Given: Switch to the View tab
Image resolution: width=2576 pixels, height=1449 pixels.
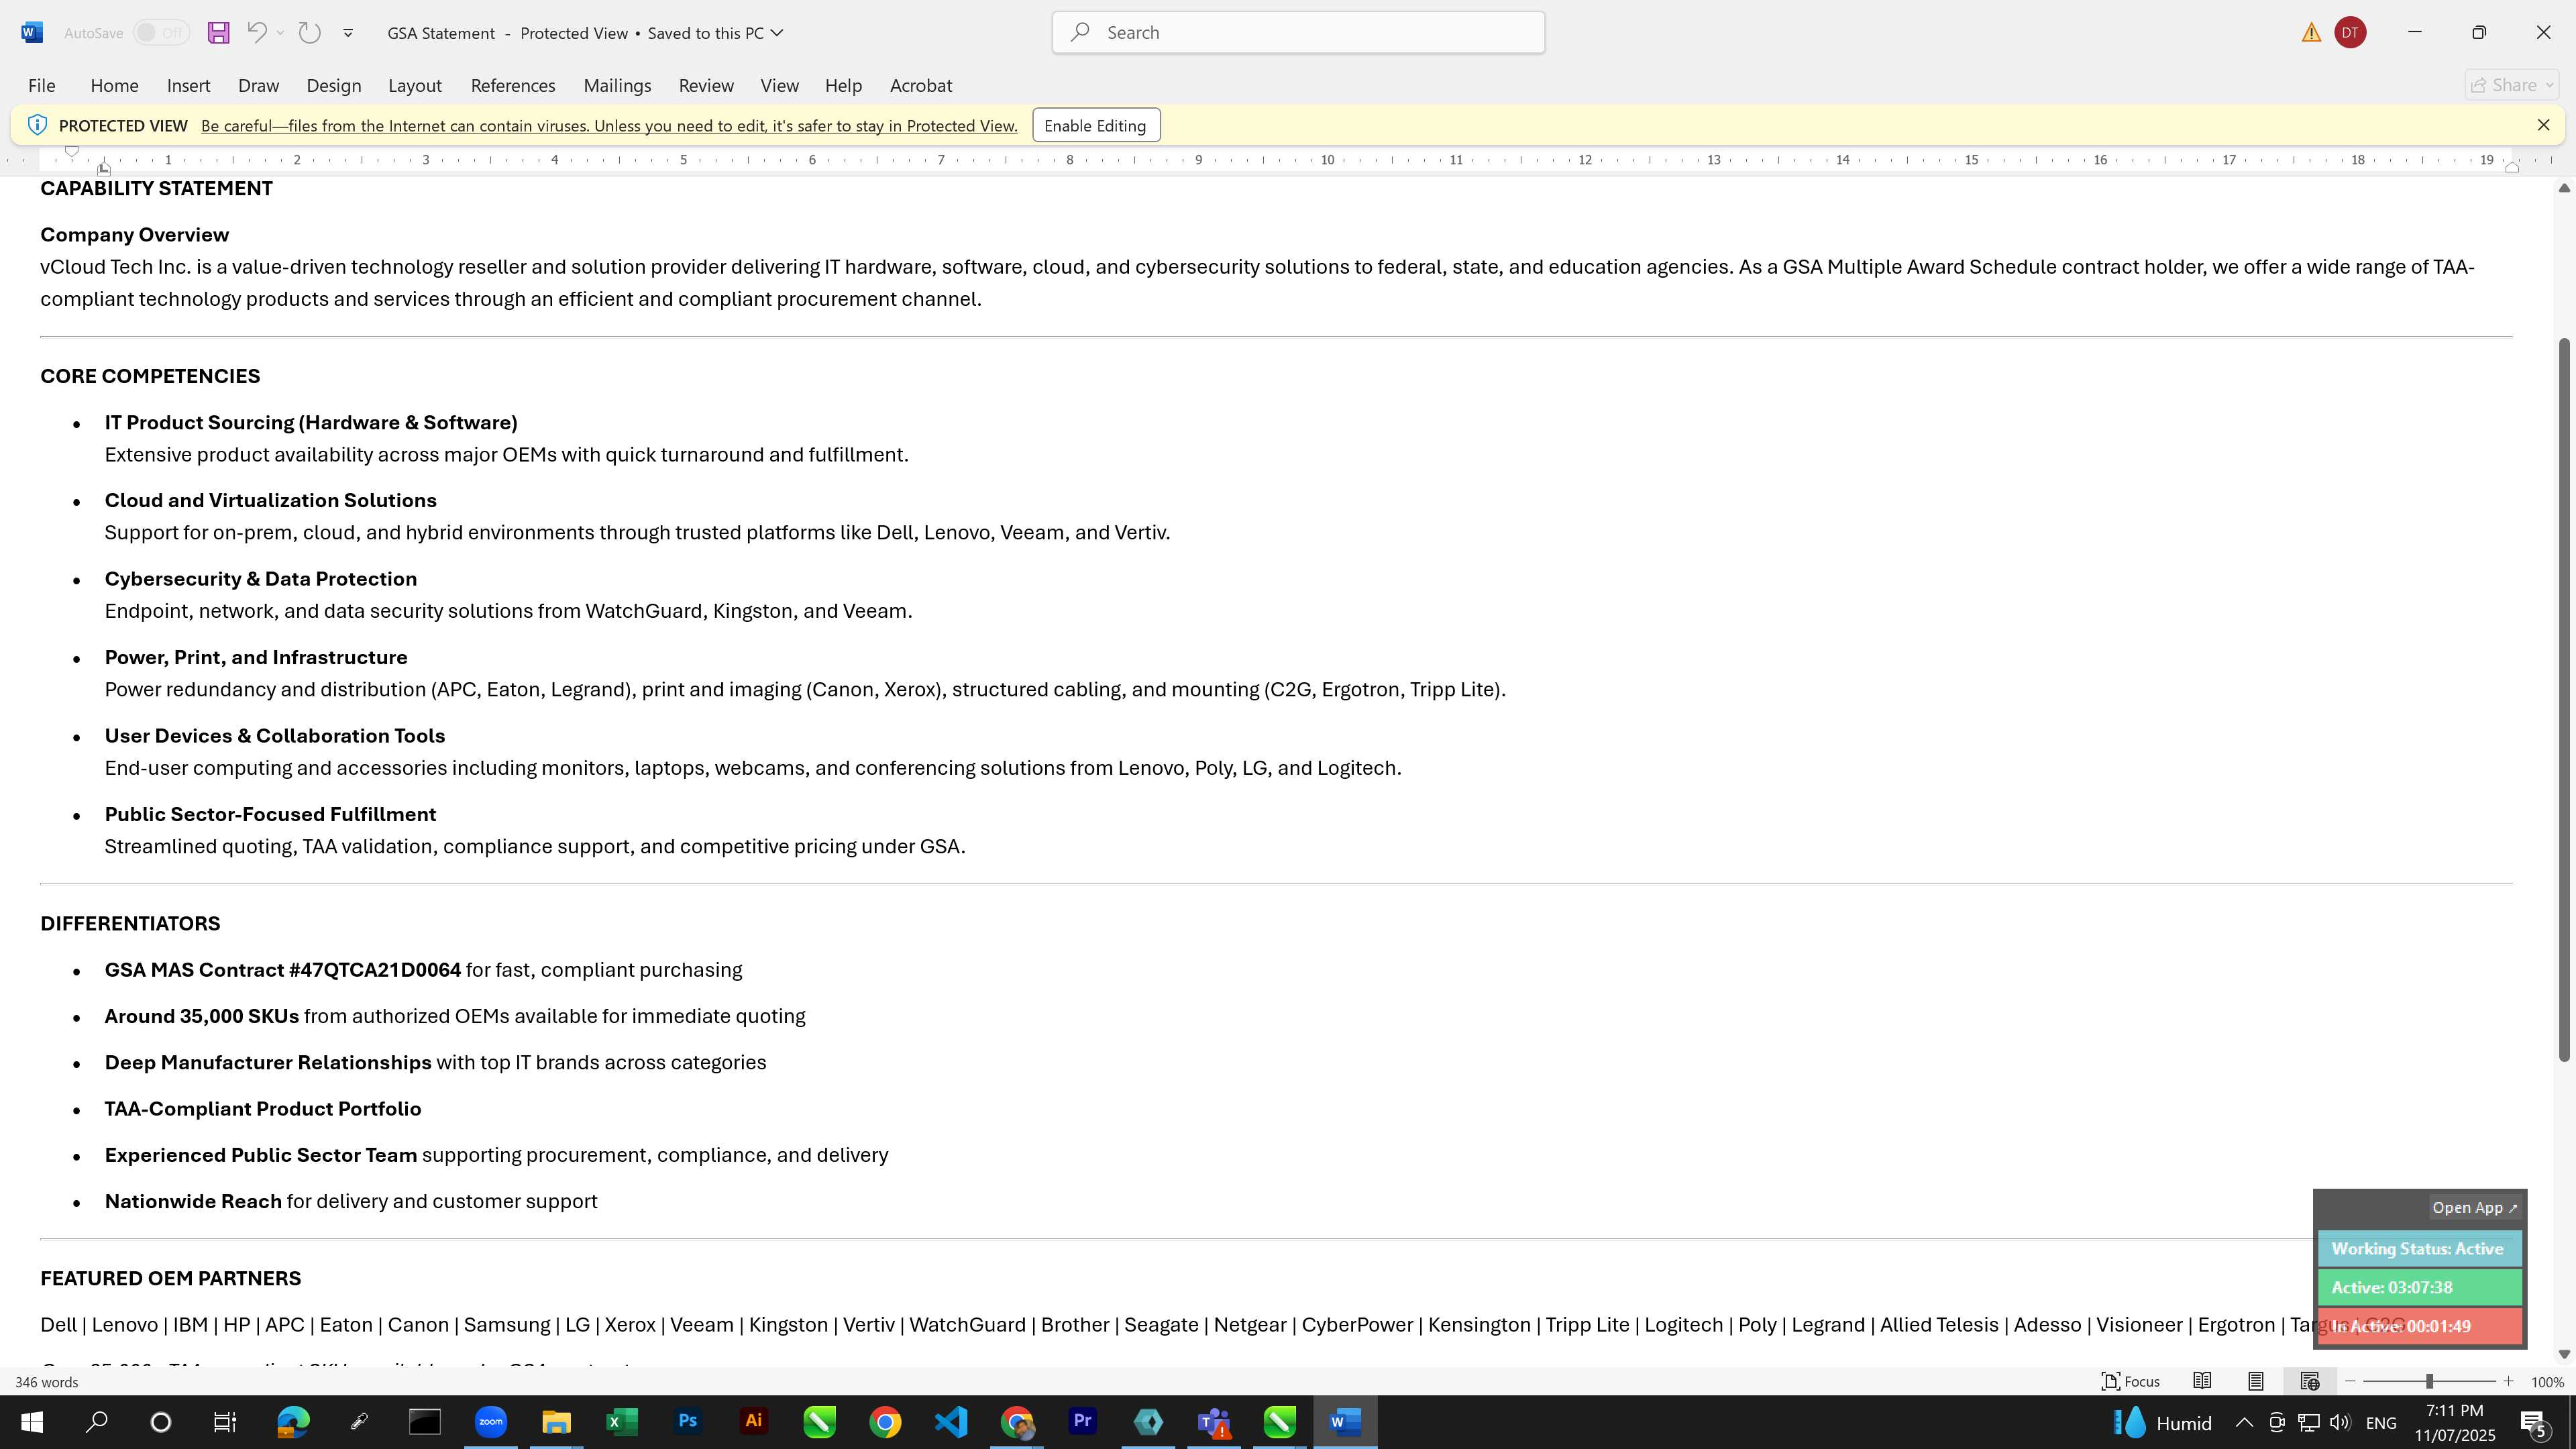Looking at the screenshot, I should [779, 86].
